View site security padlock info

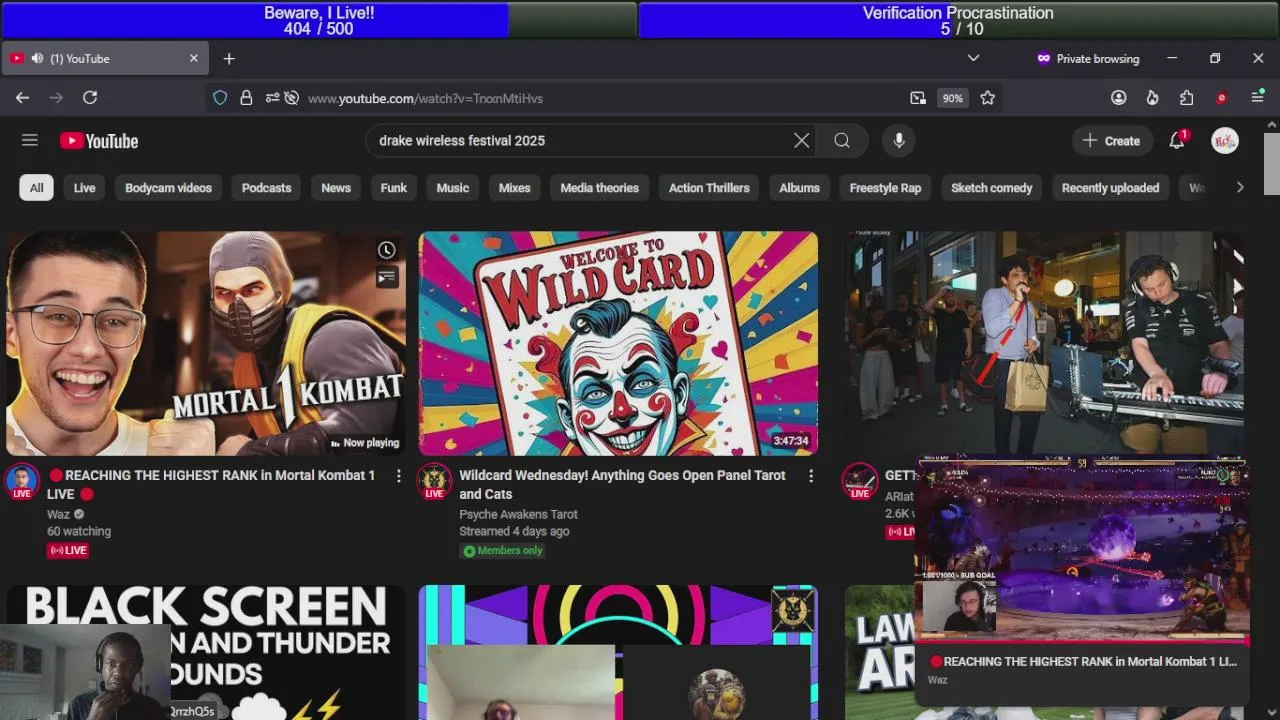pyautogui.click(x=246, y=98)
